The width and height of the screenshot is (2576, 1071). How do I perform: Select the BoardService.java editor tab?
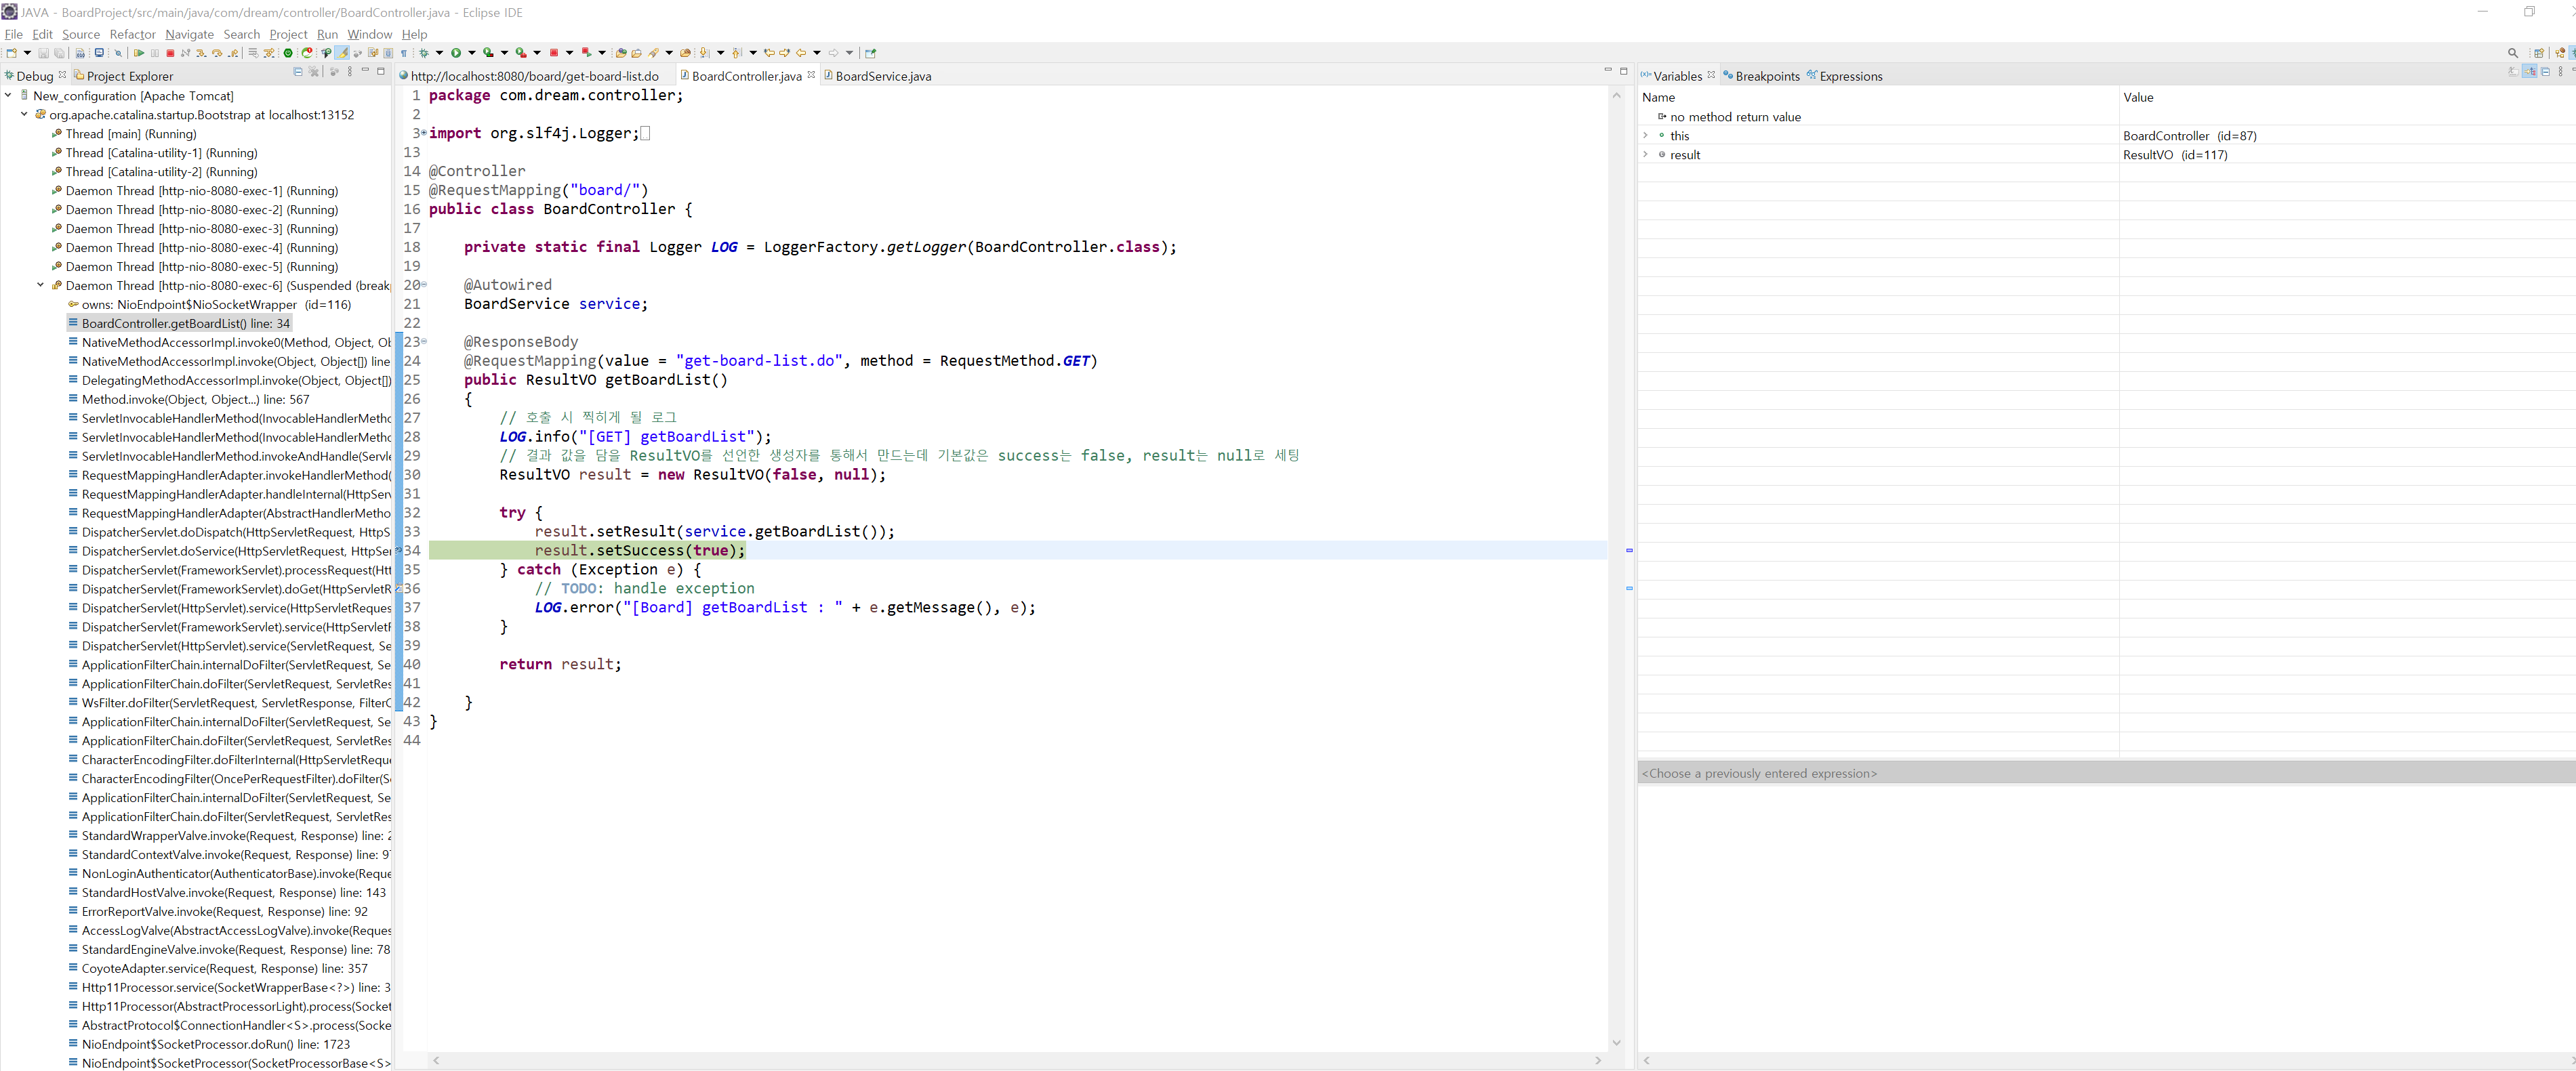click(x=882, y=76)
